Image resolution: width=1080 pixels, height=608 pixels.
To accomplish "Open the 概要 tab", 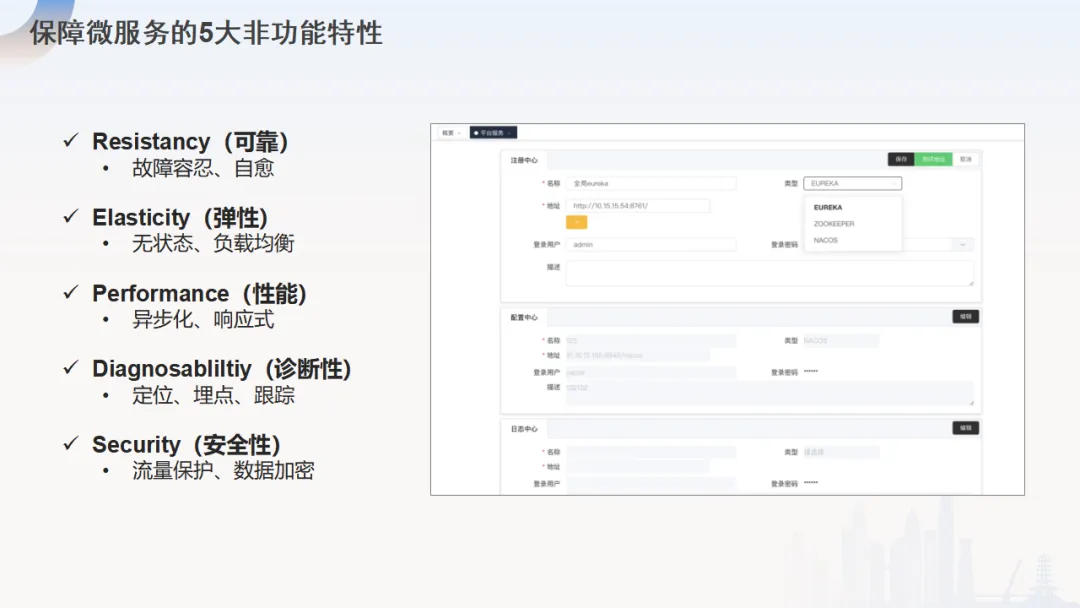I will point(451,133).
